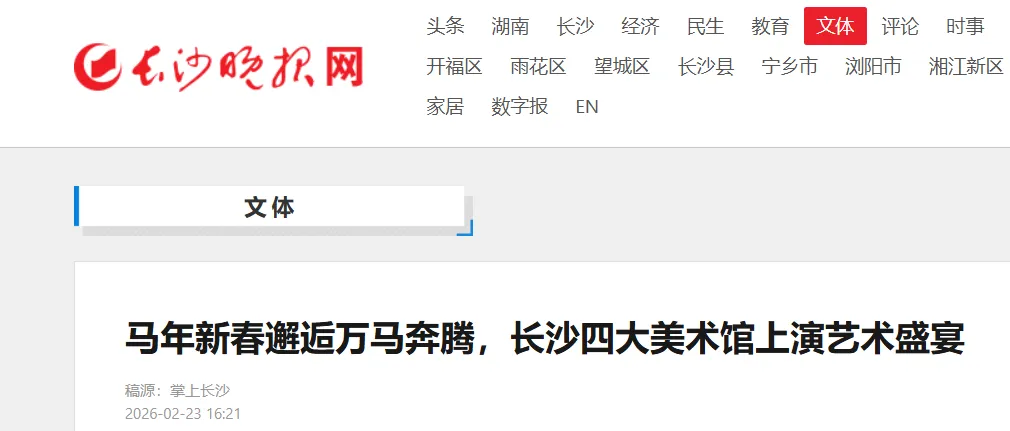Open the 浏阳市 page
1010x431 pixels.
[x=873, y=66]
